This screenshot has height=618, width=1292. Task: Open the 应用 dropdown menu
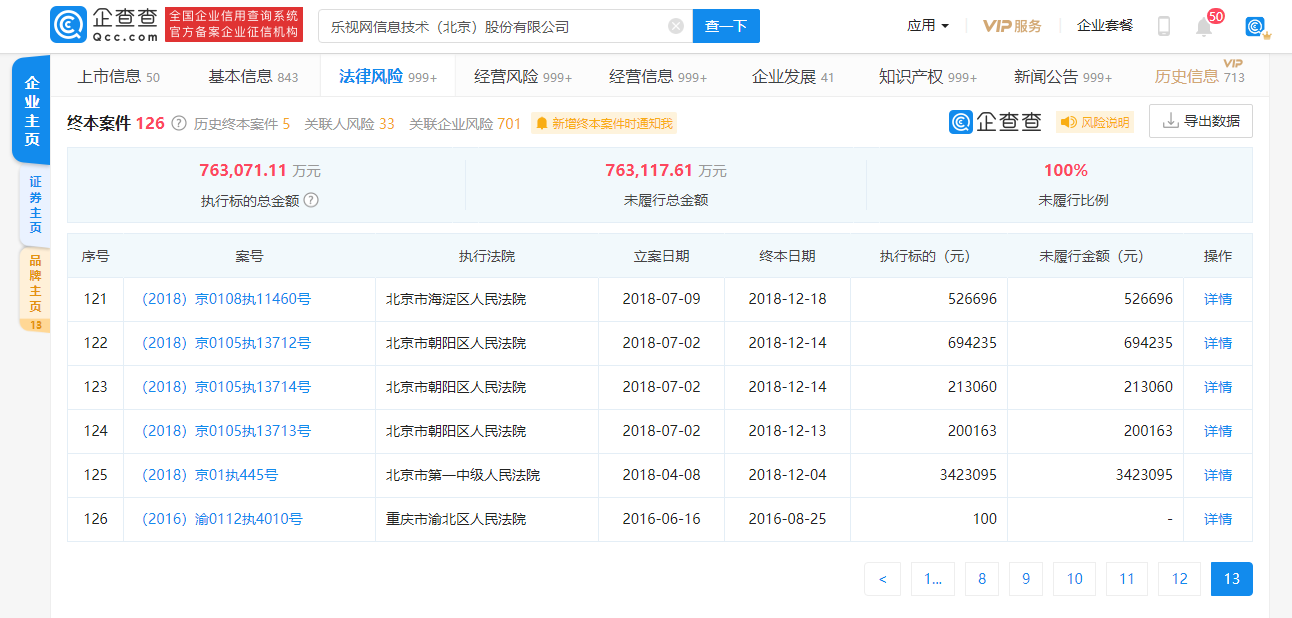924,25
